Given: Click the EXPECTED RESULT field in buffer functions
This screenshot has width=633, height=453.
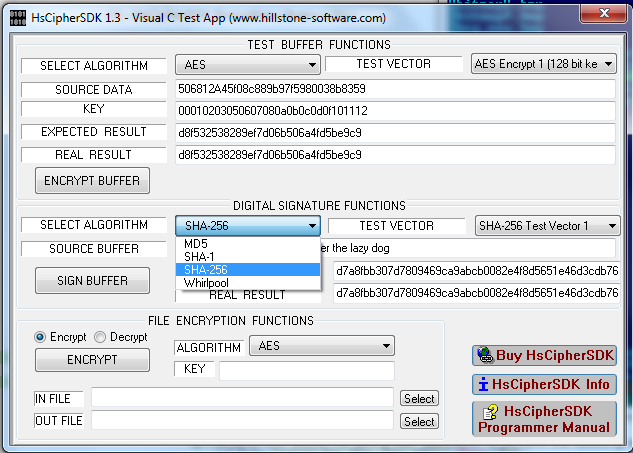Looking at the screenshot, I should (x=395, y=133).
